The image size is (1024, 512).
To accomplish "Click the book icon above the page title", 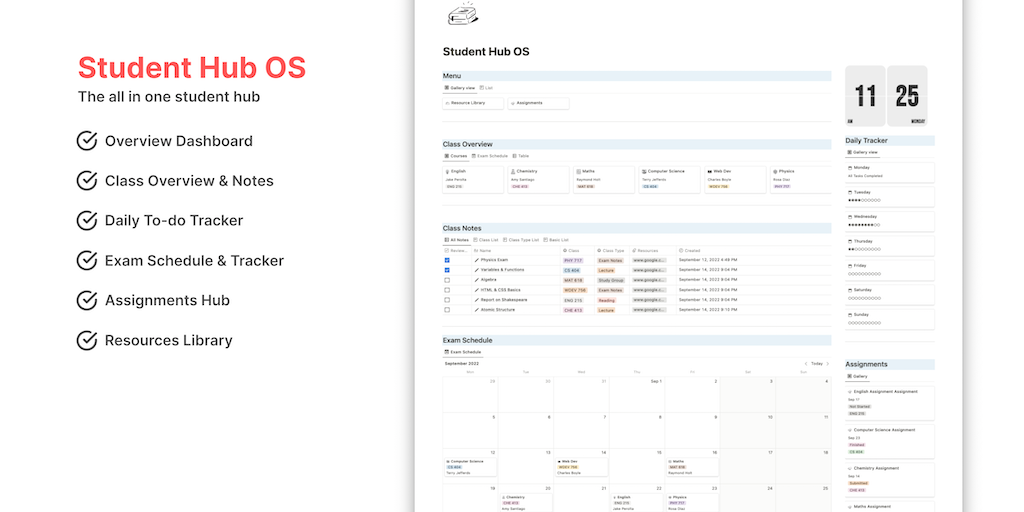I will (461, 14).
